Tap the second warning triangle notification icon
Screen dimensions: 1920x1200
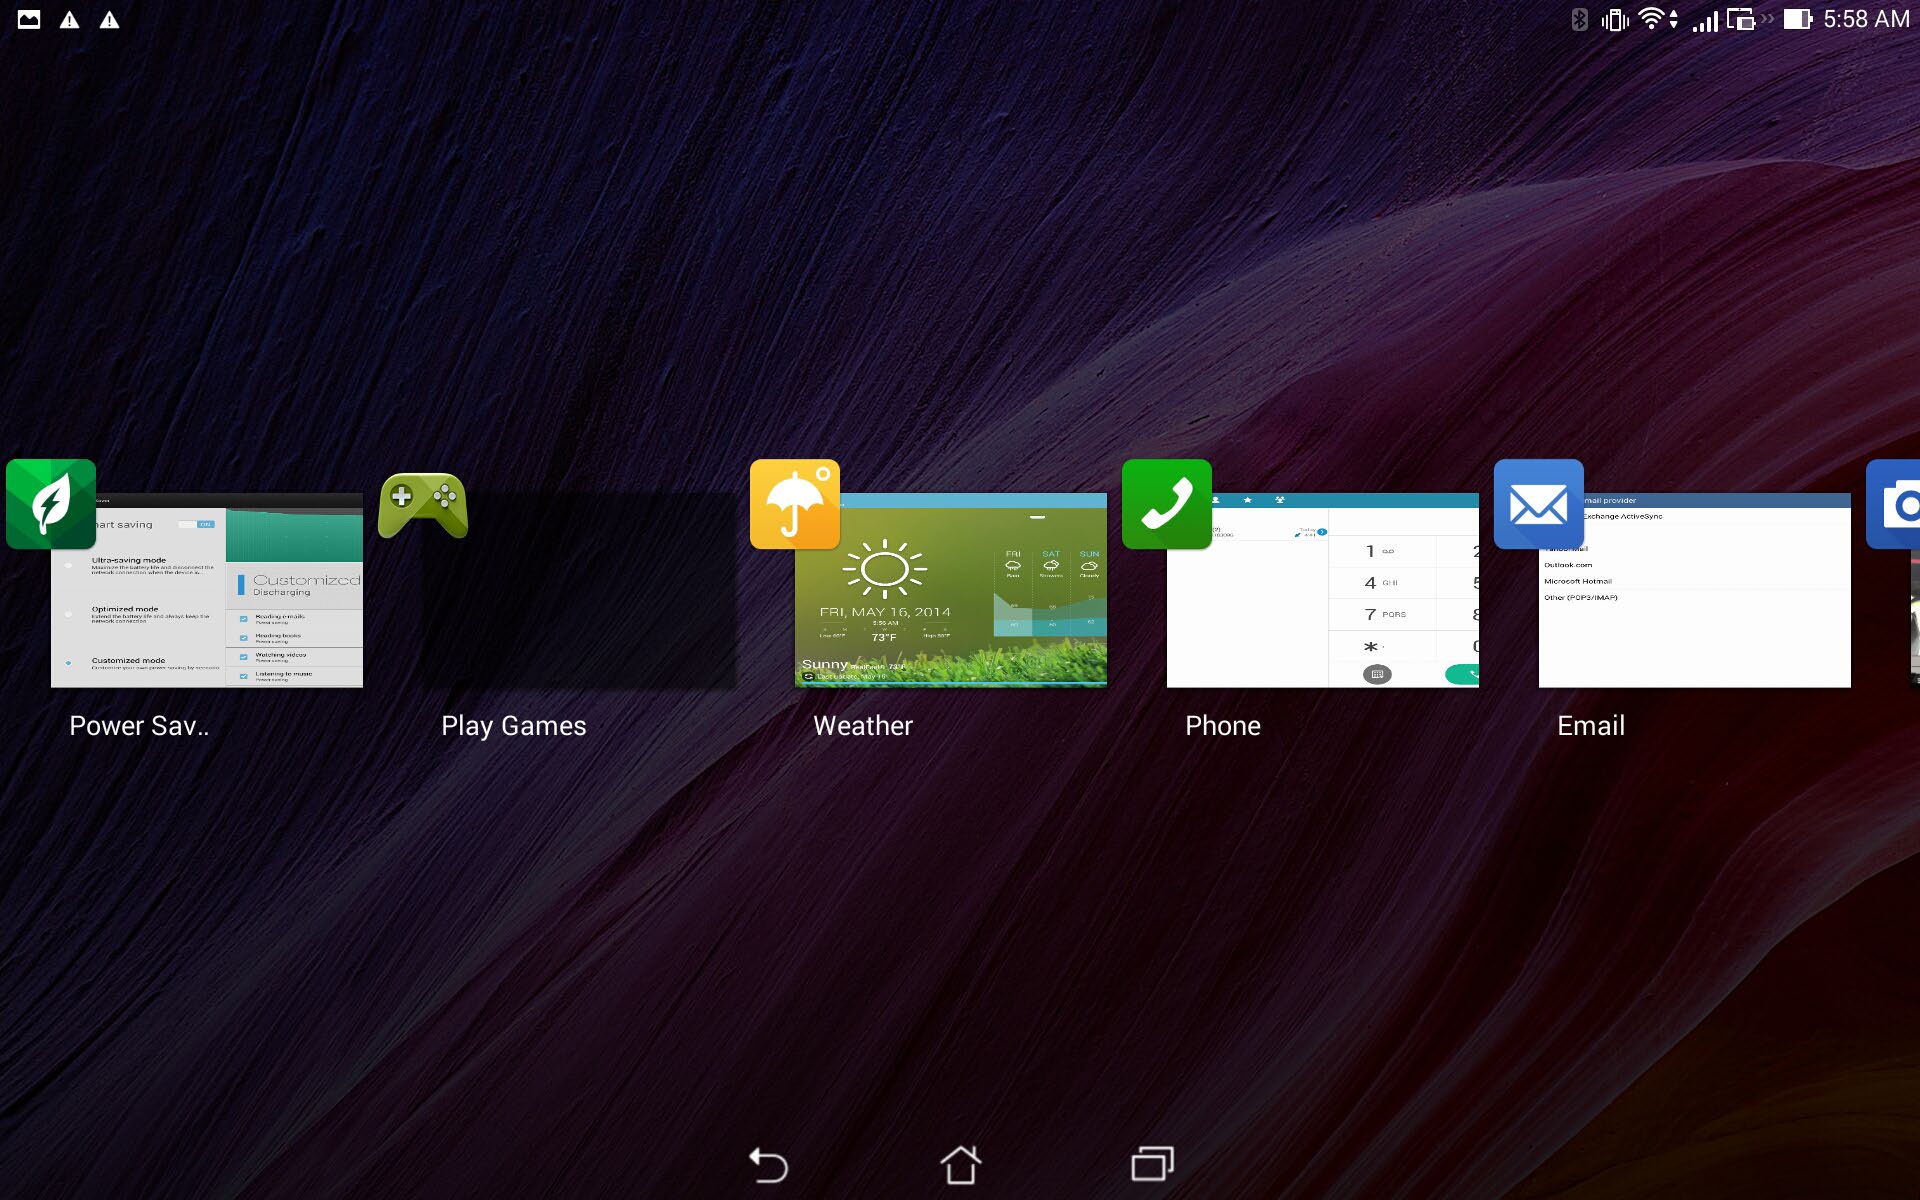pos(109,20)
